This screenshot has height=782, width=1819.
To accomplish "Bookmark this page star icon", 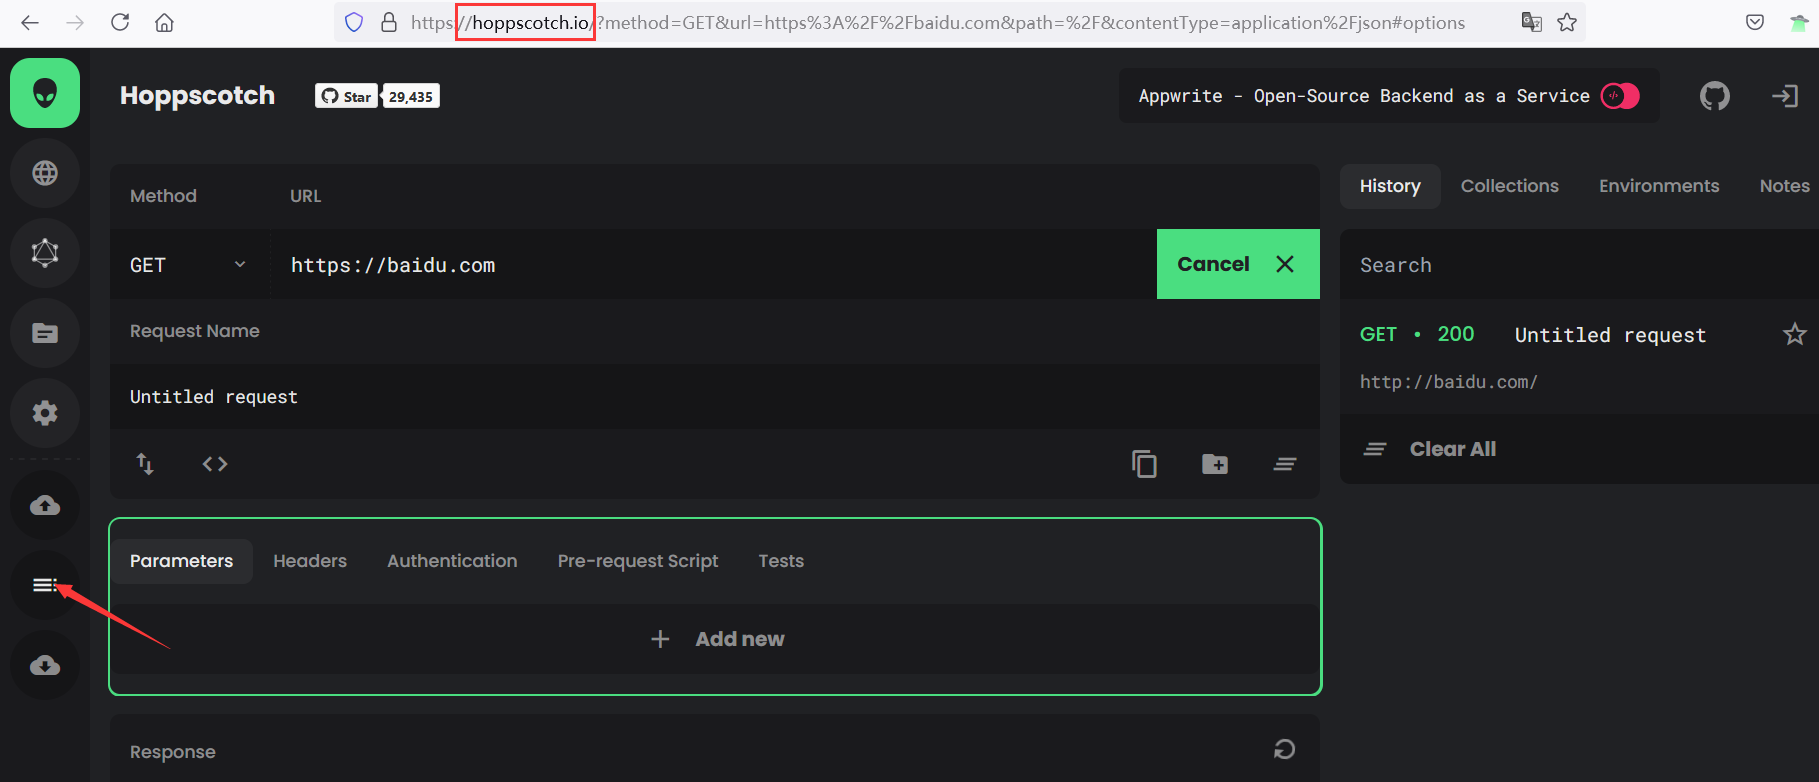I will 1567,22.
